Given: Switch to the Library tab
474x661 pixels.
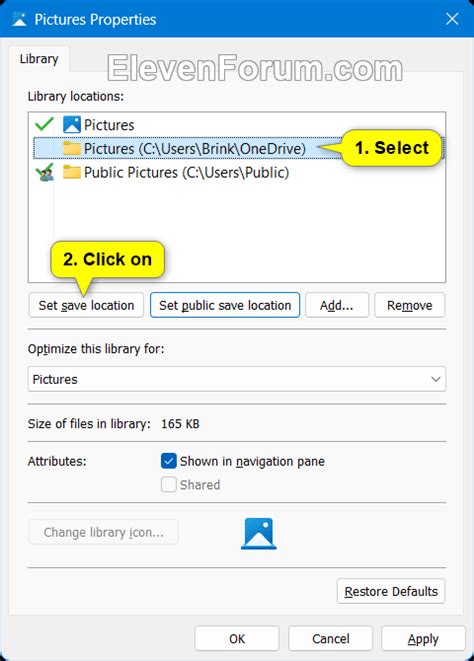Looking at the screenshot, I should (39, 59).
